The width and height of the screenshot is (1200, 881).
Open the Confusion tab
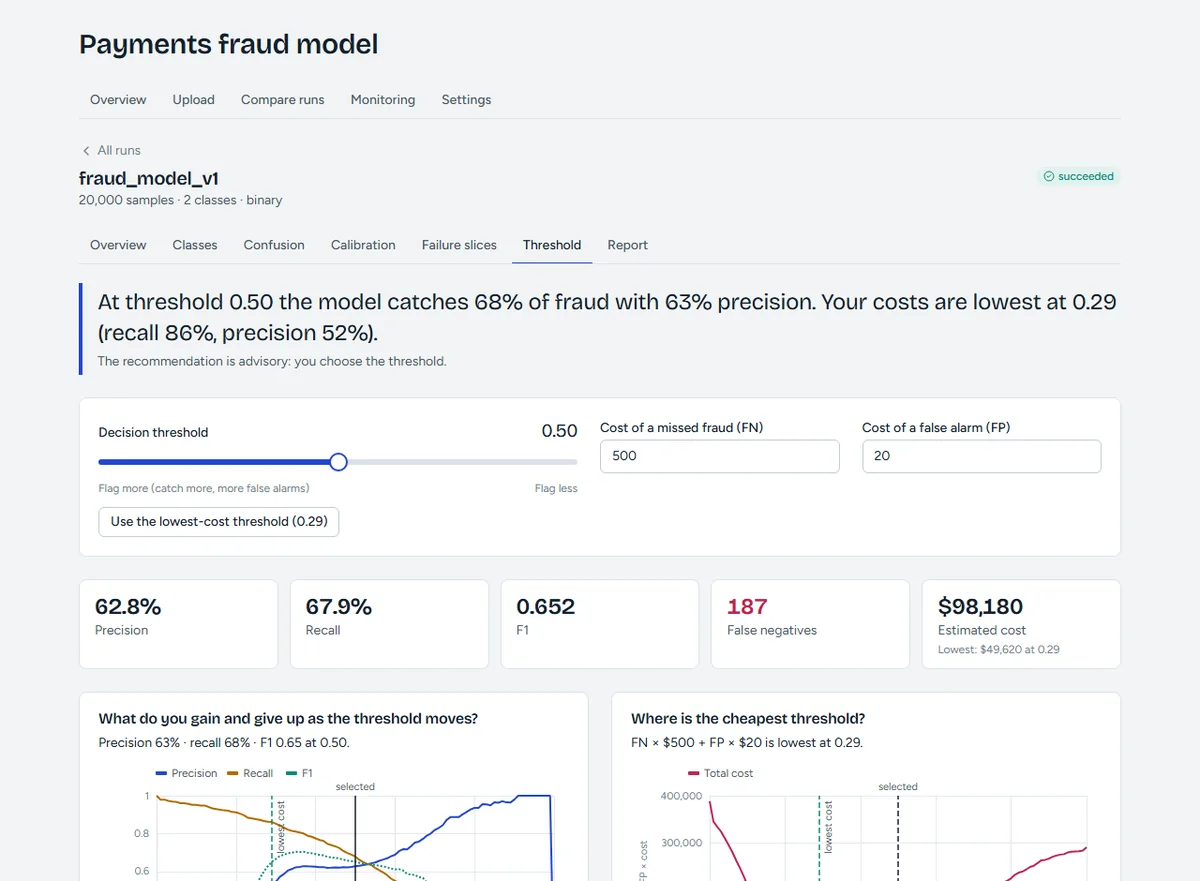point(274,245)
